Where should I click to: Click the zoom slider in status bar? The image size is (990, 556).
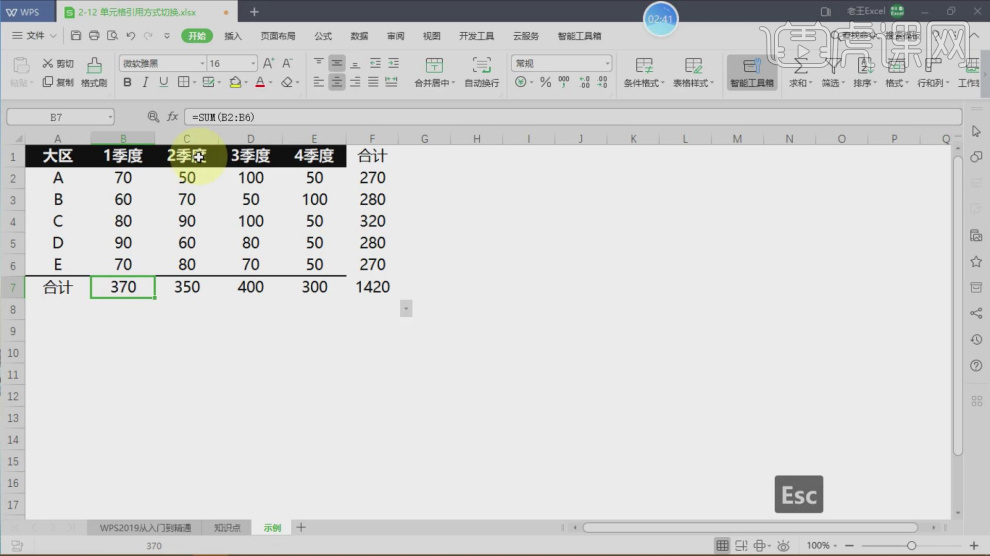point(911,545)
